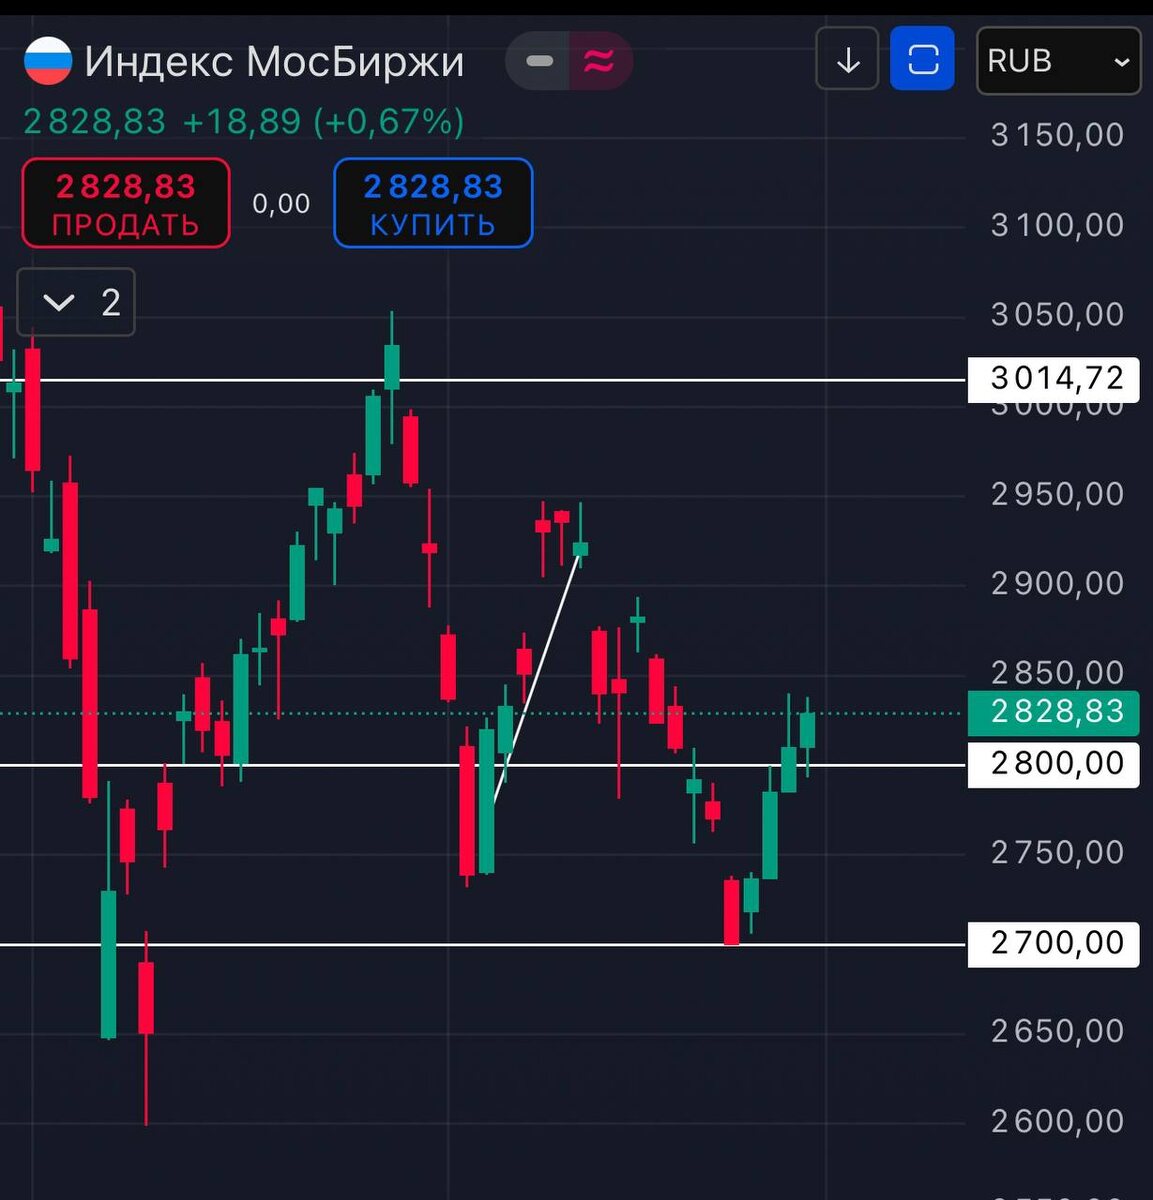Viewport: 1153px width, 1200px height.
Task: Toggle the minus line indicator button
Action: click(x=539, y=61)
